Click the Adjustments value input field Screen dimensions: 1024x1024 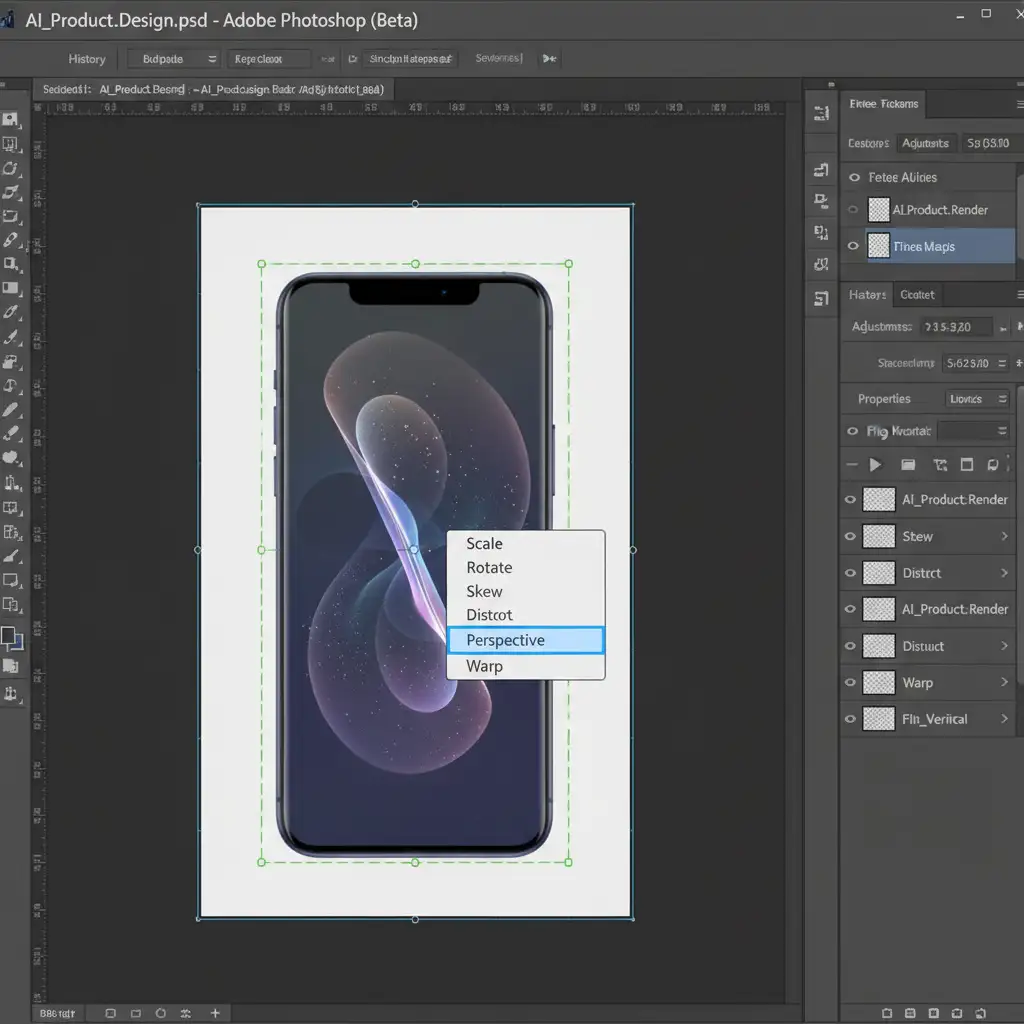957,327
